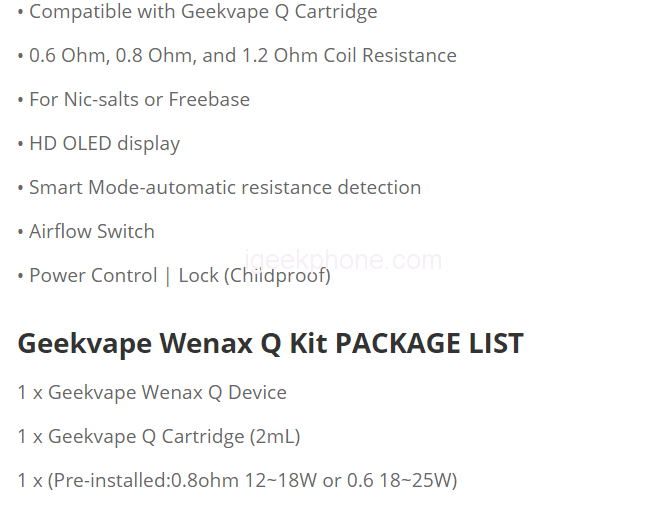The image size is (672, 508).
Task: Click the "Lock (Childproof)" text
Action: coord(254,276)
